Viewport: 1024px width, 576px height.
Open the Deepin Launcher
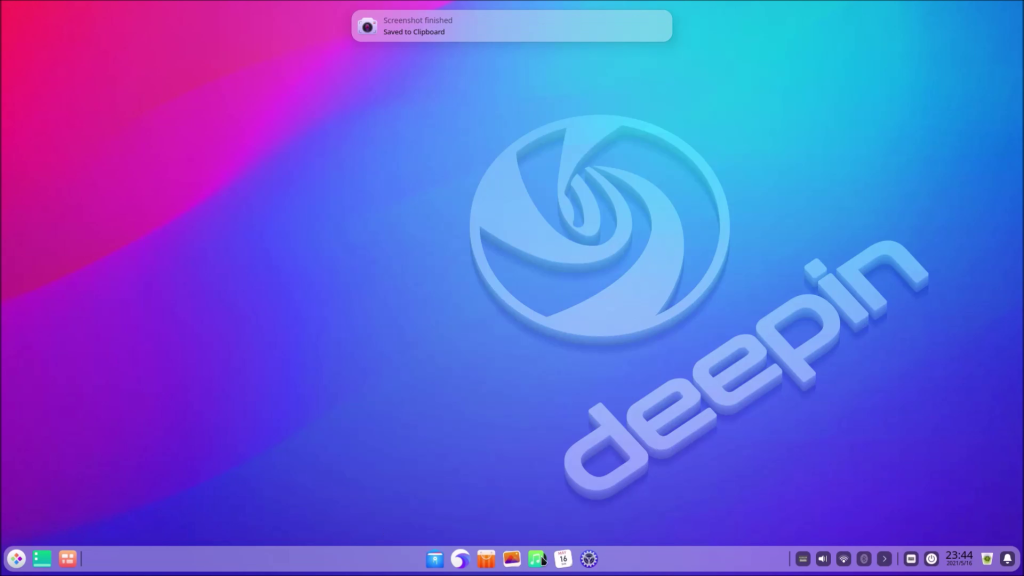[x=16, y=559]
